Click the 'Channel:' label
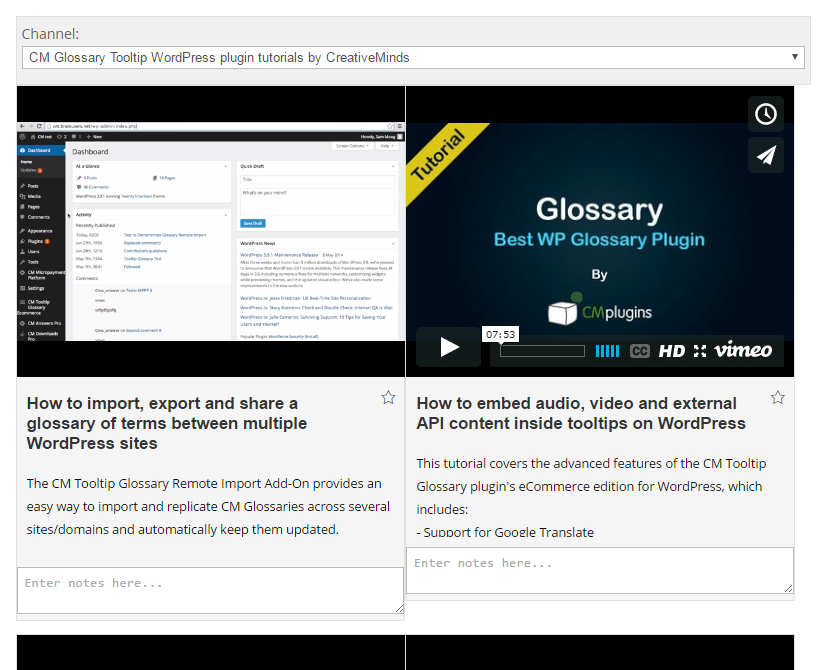827x670 pixels. [50, 34]
